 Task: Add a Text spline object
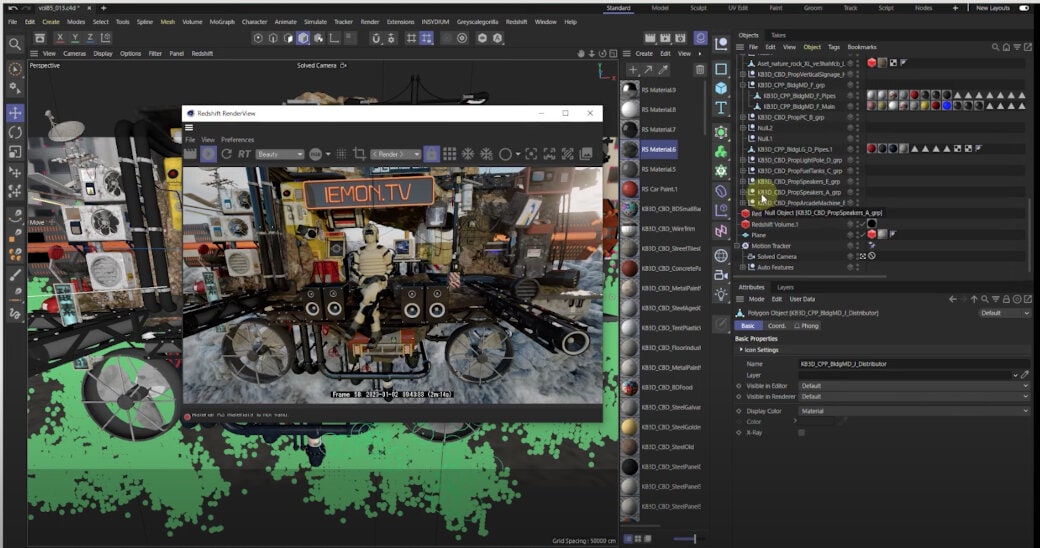(721, 107)
